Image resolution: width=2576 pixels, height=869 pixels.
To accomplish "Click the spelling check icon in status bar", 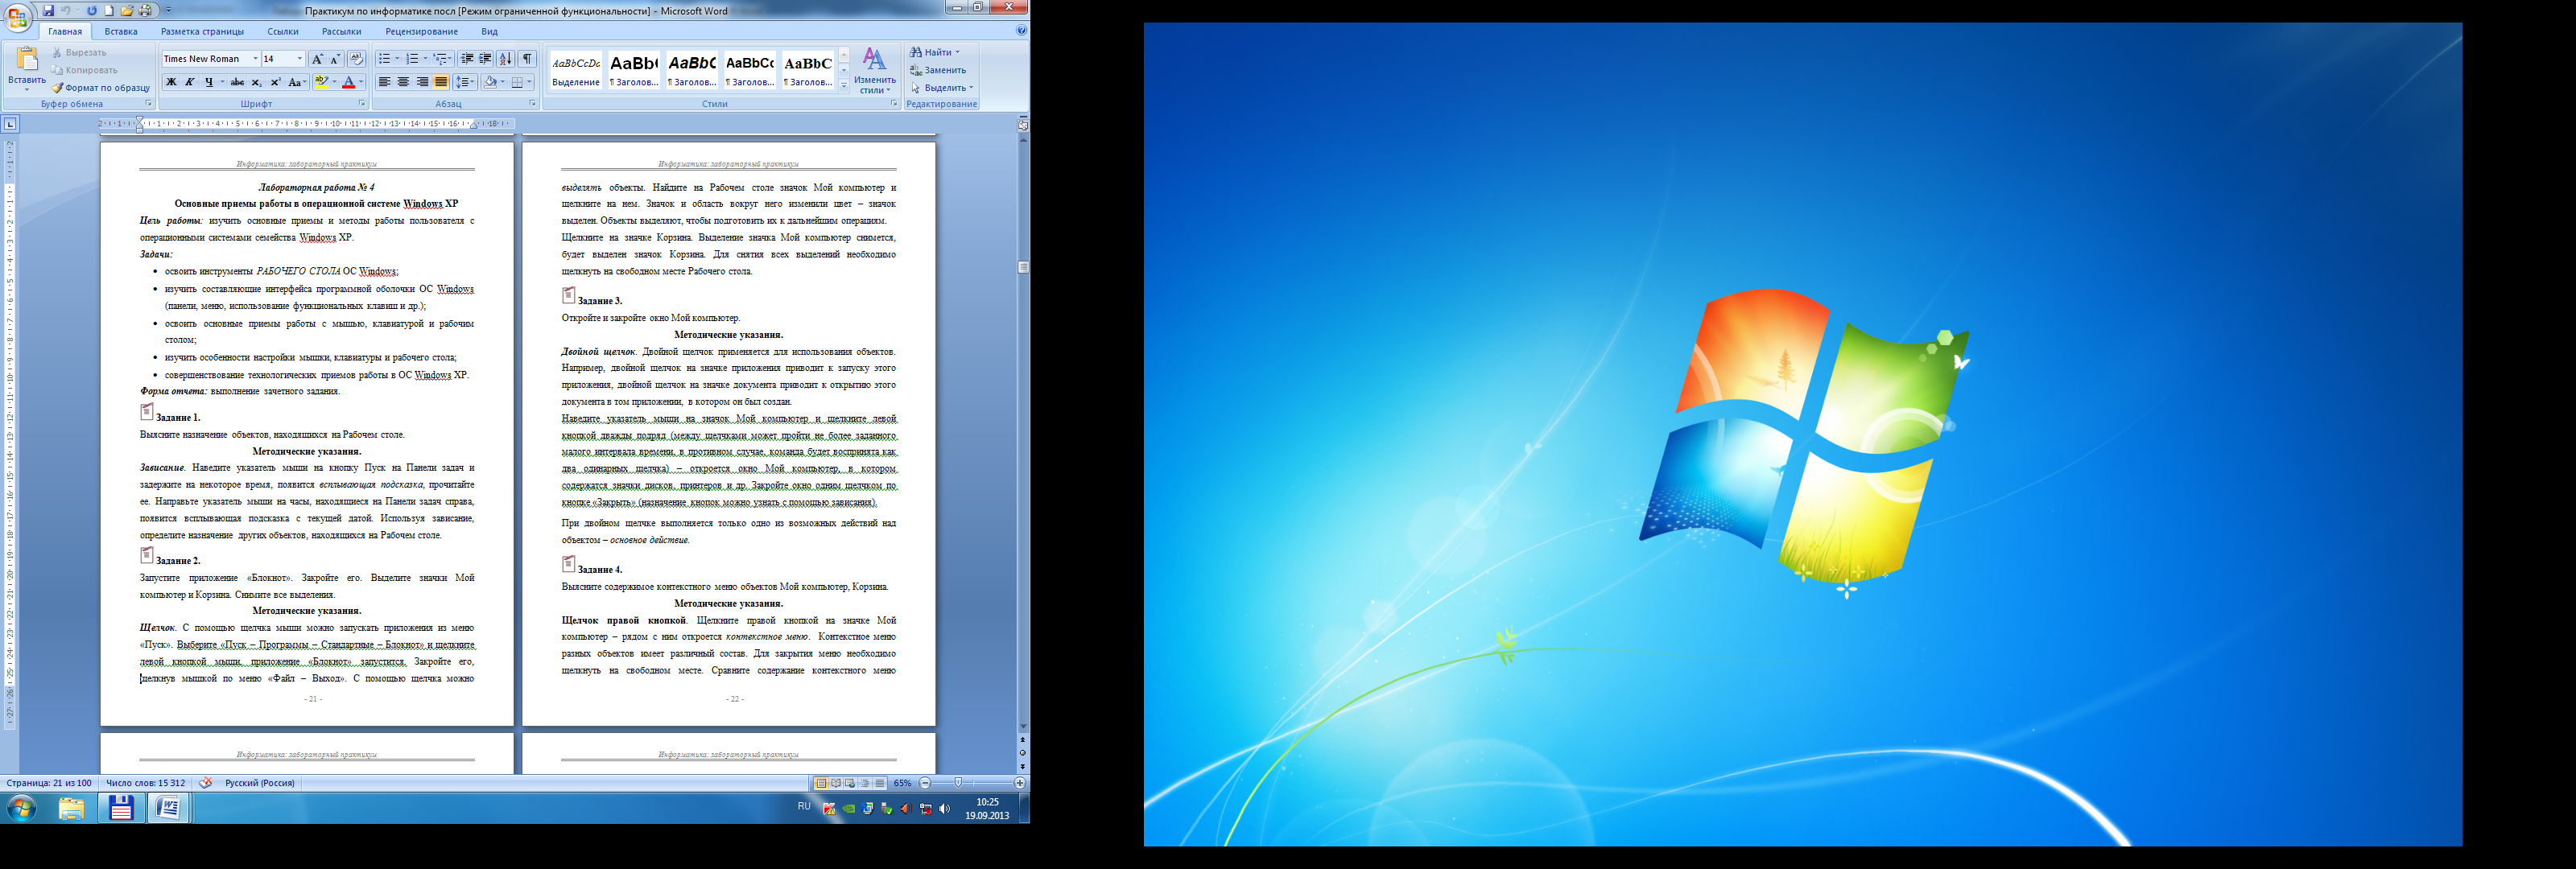I will point(205,783).
